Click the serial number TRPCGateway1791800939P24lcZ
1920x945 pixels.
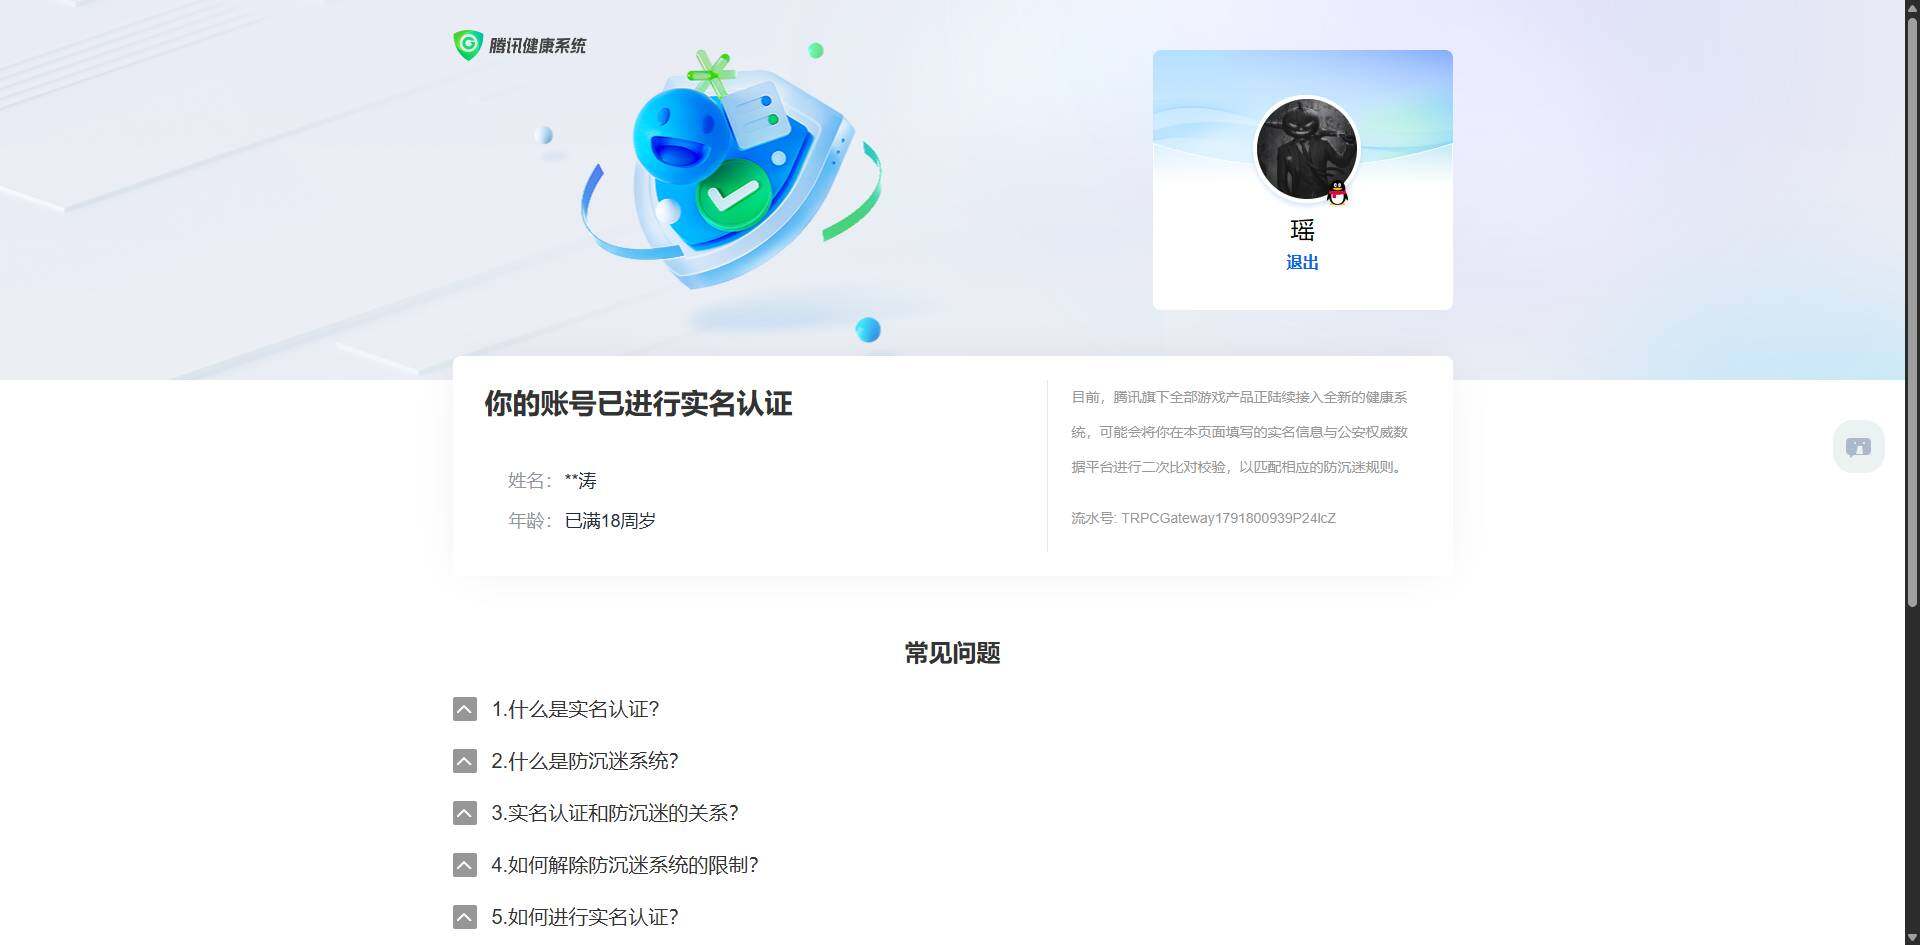click(1228, 518)
